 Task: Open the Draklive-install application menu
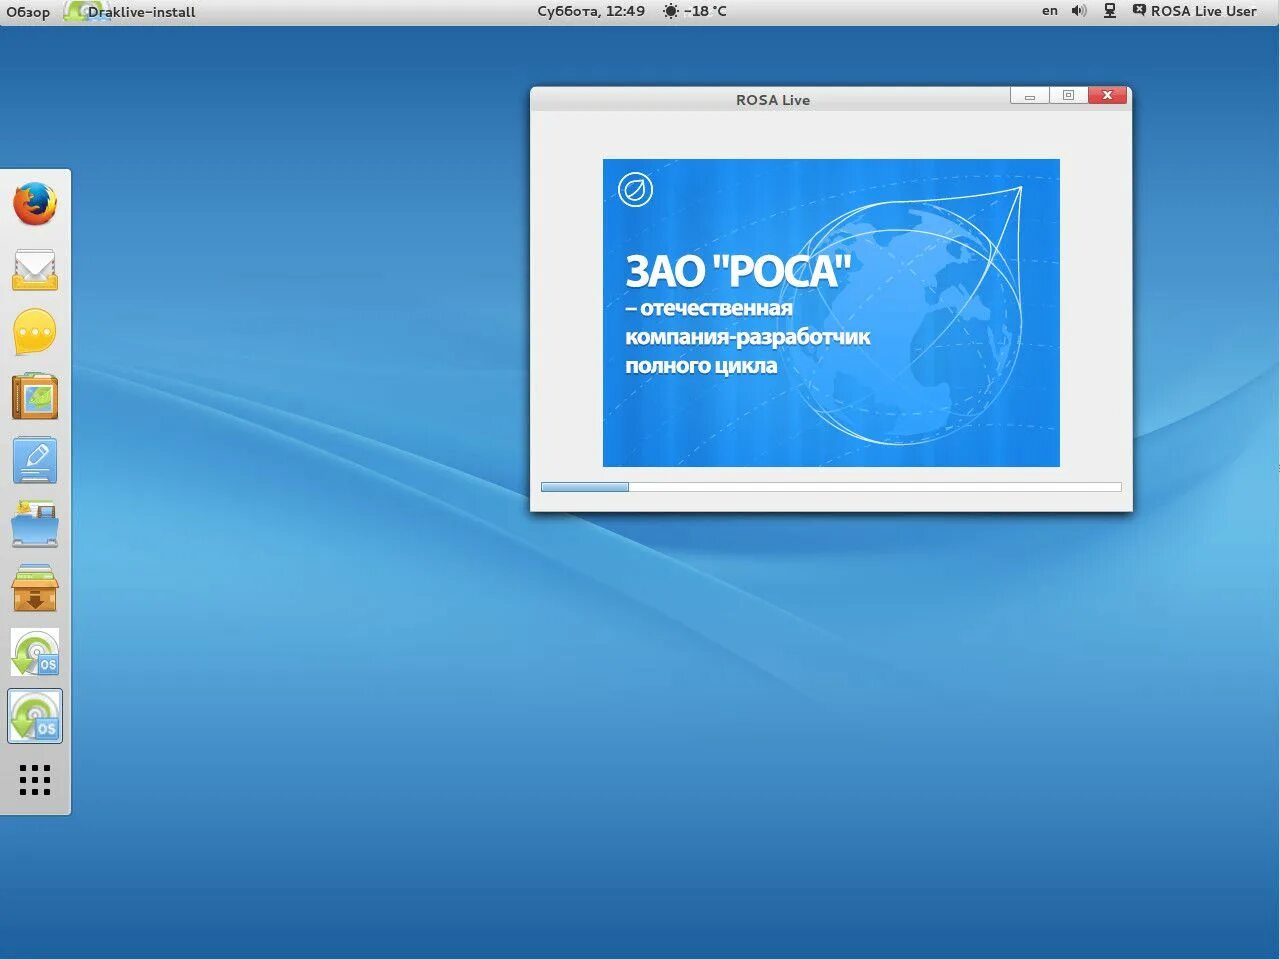coord(131,12)
